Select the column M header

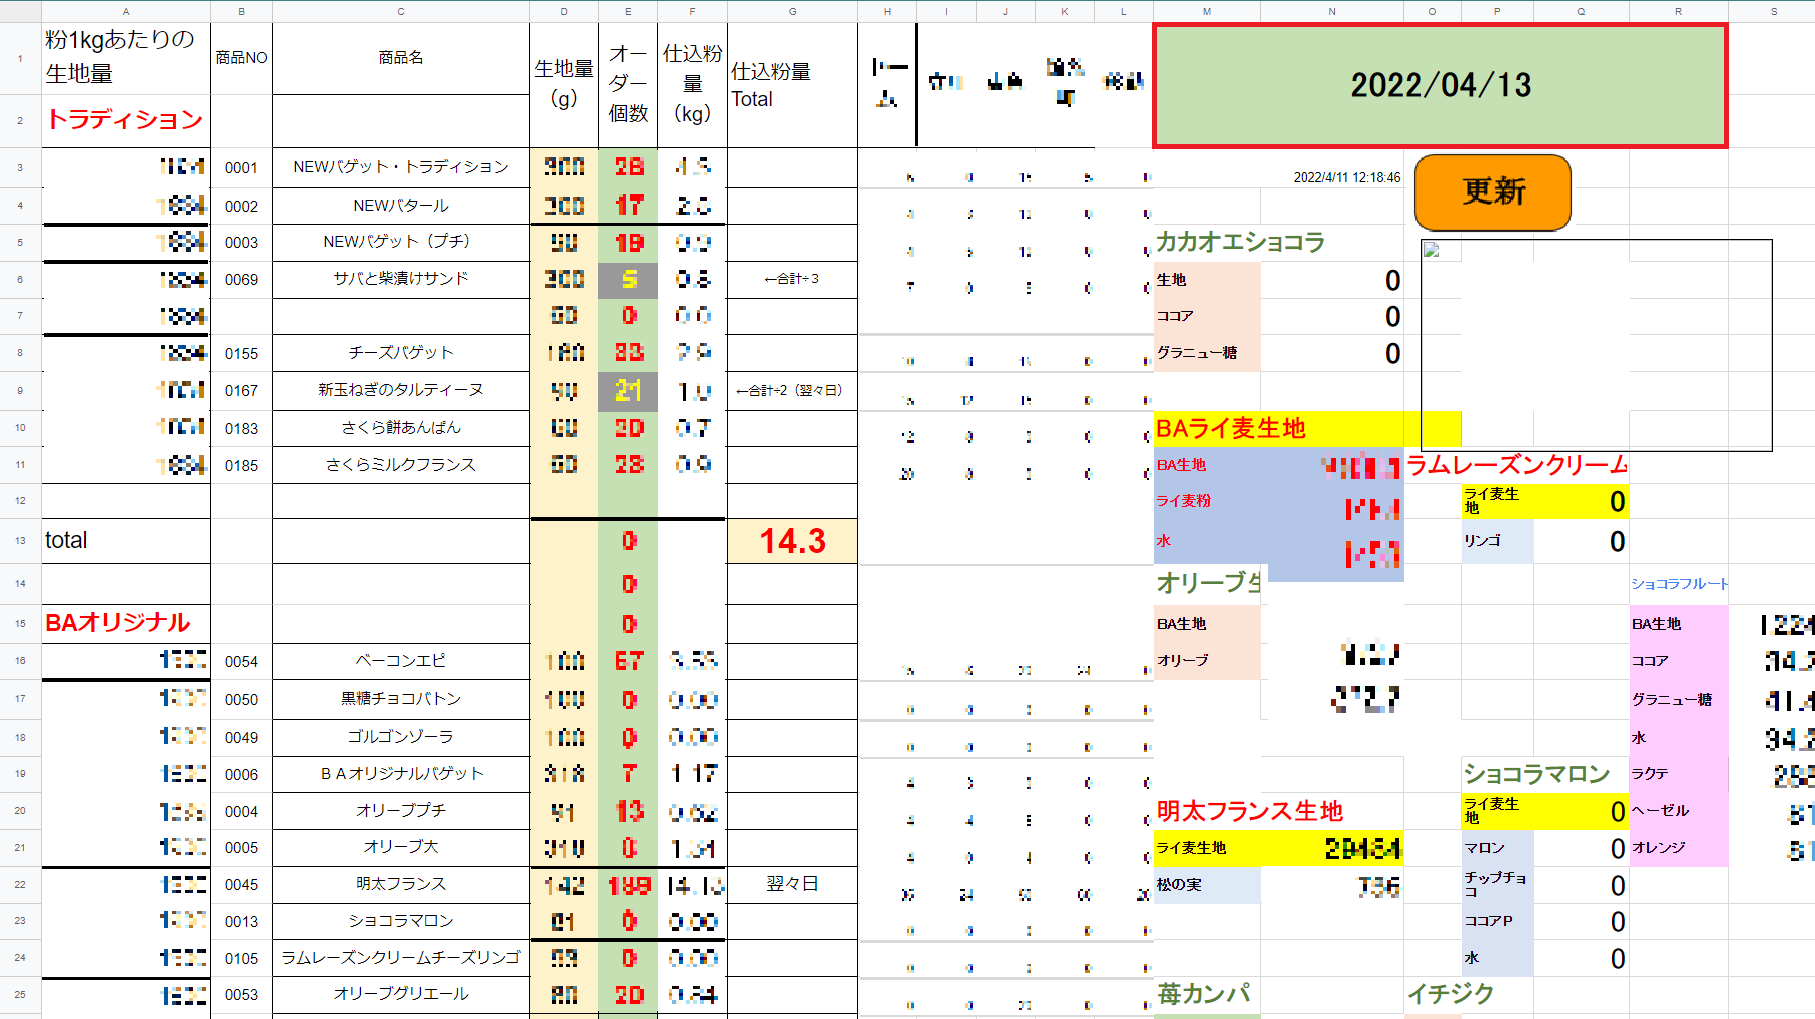1206,11
